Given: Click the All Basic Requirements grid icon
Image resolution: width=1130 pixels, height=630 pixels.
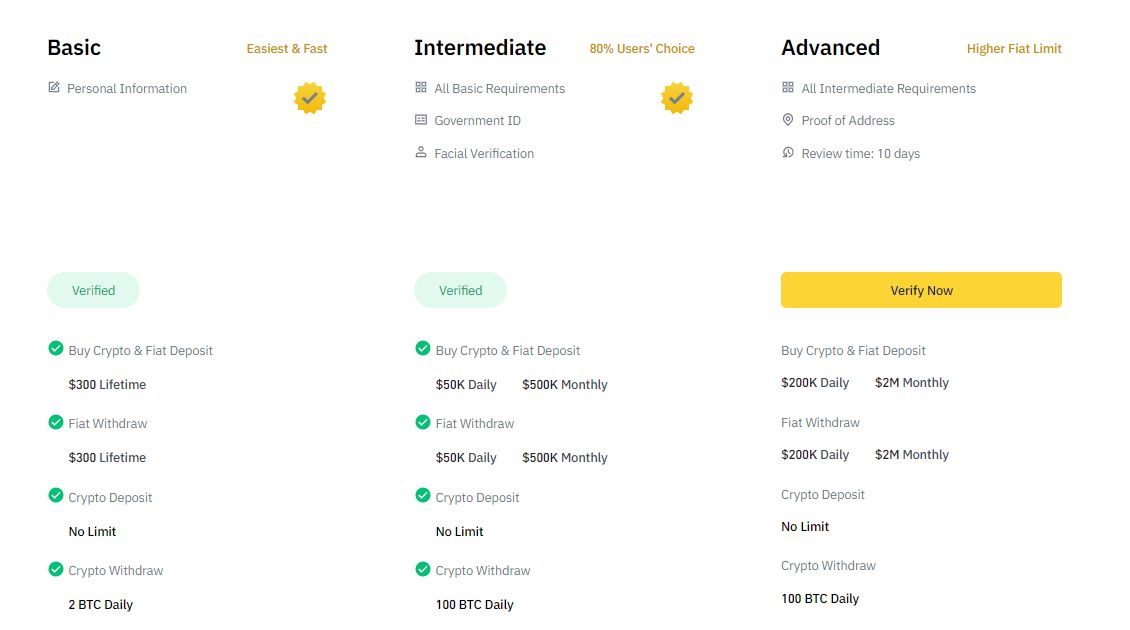Looking at the screenshot, I should 421,88.
